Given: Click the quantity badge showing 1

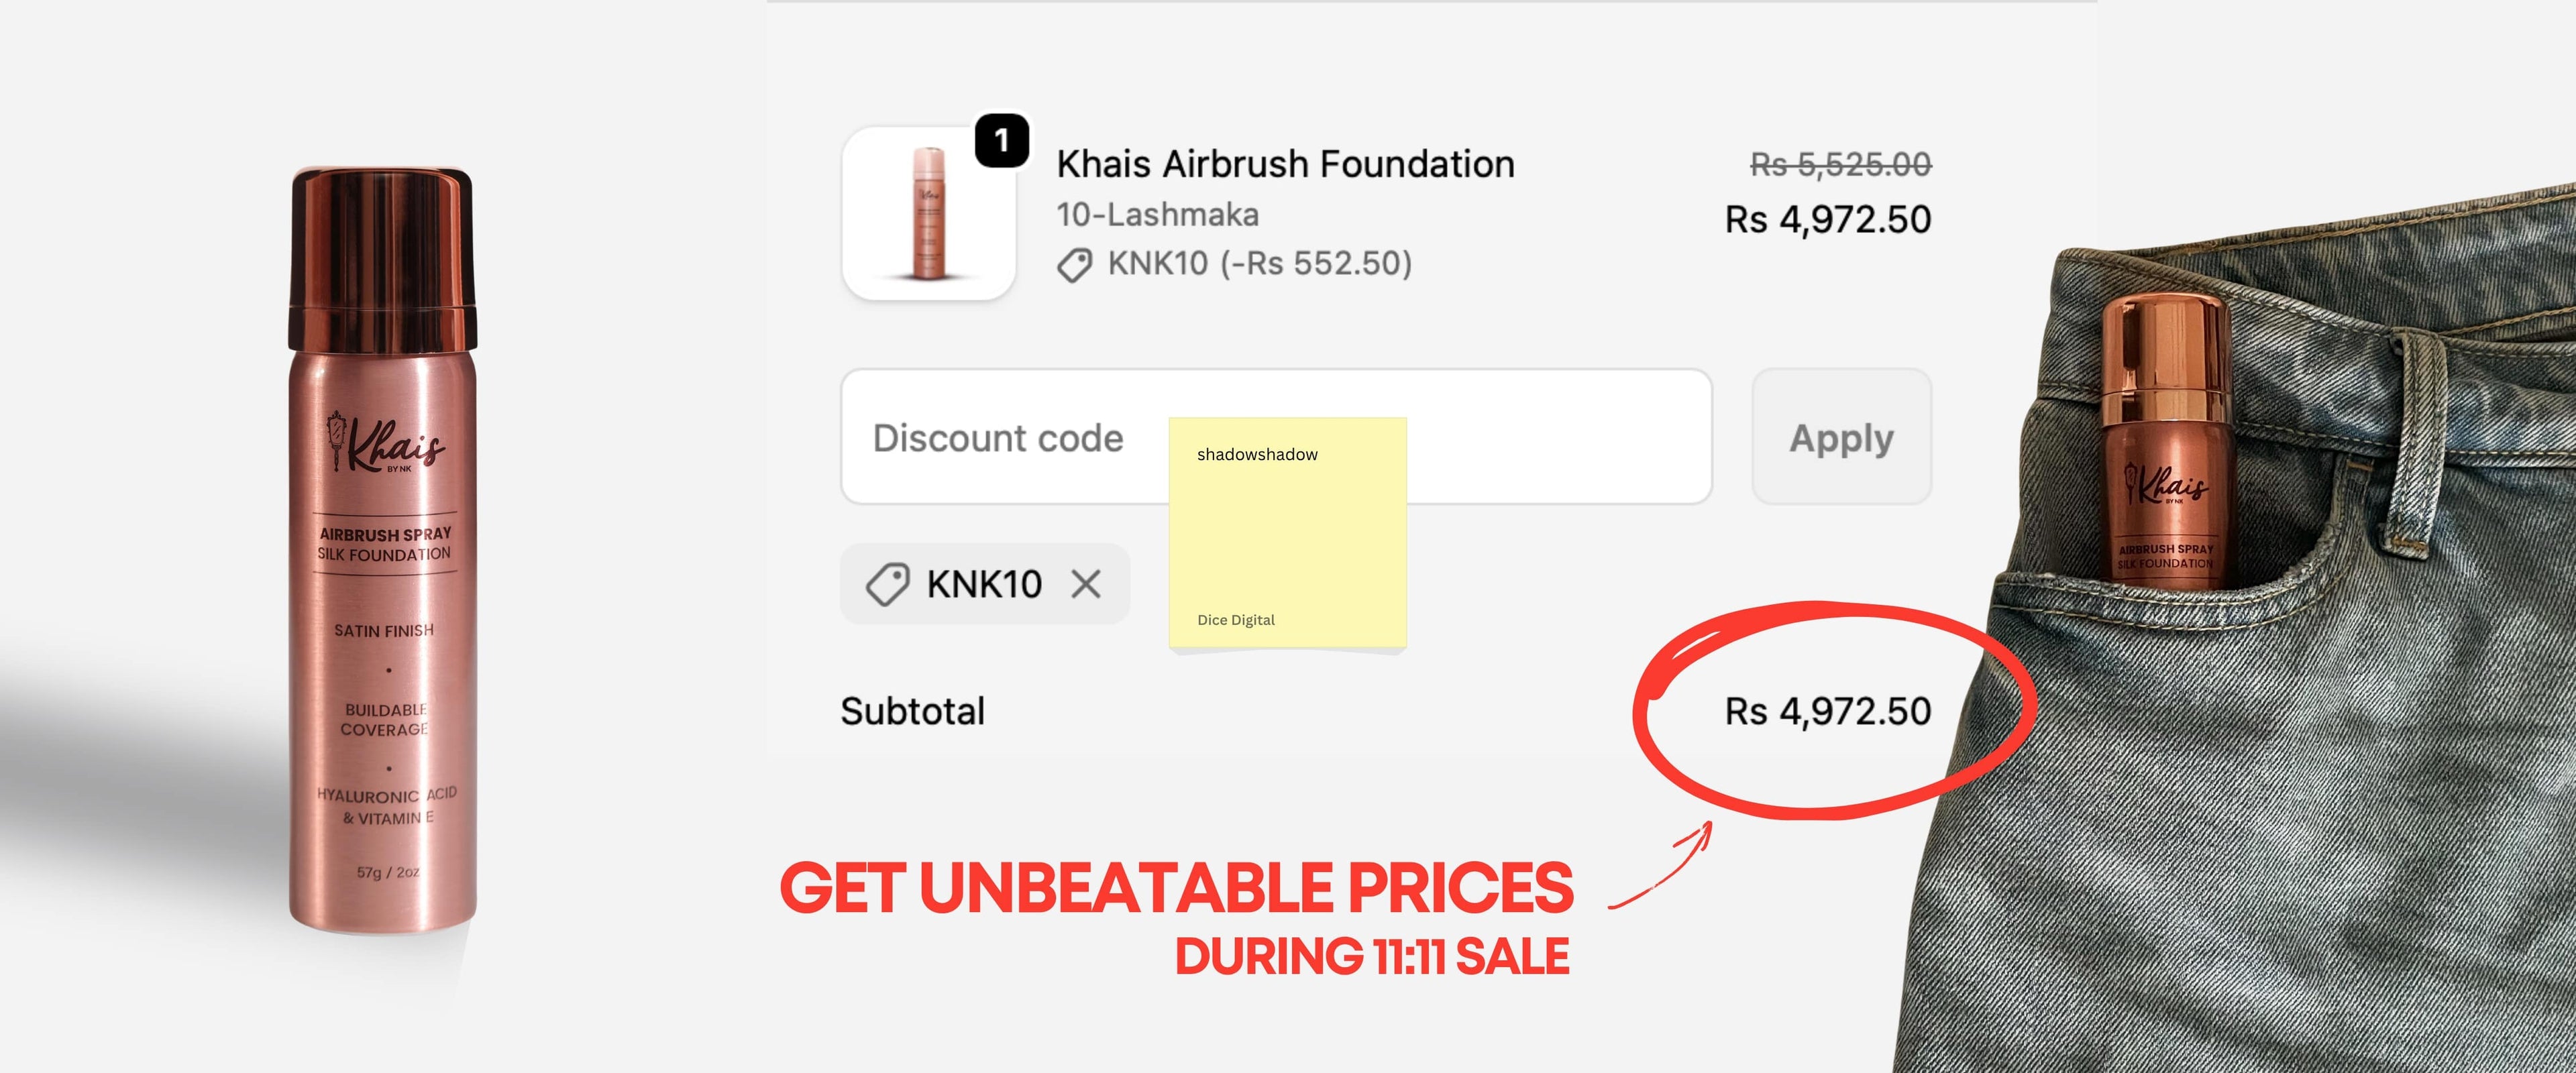Looking at the screenshot, I should [x=1001, y=141].
